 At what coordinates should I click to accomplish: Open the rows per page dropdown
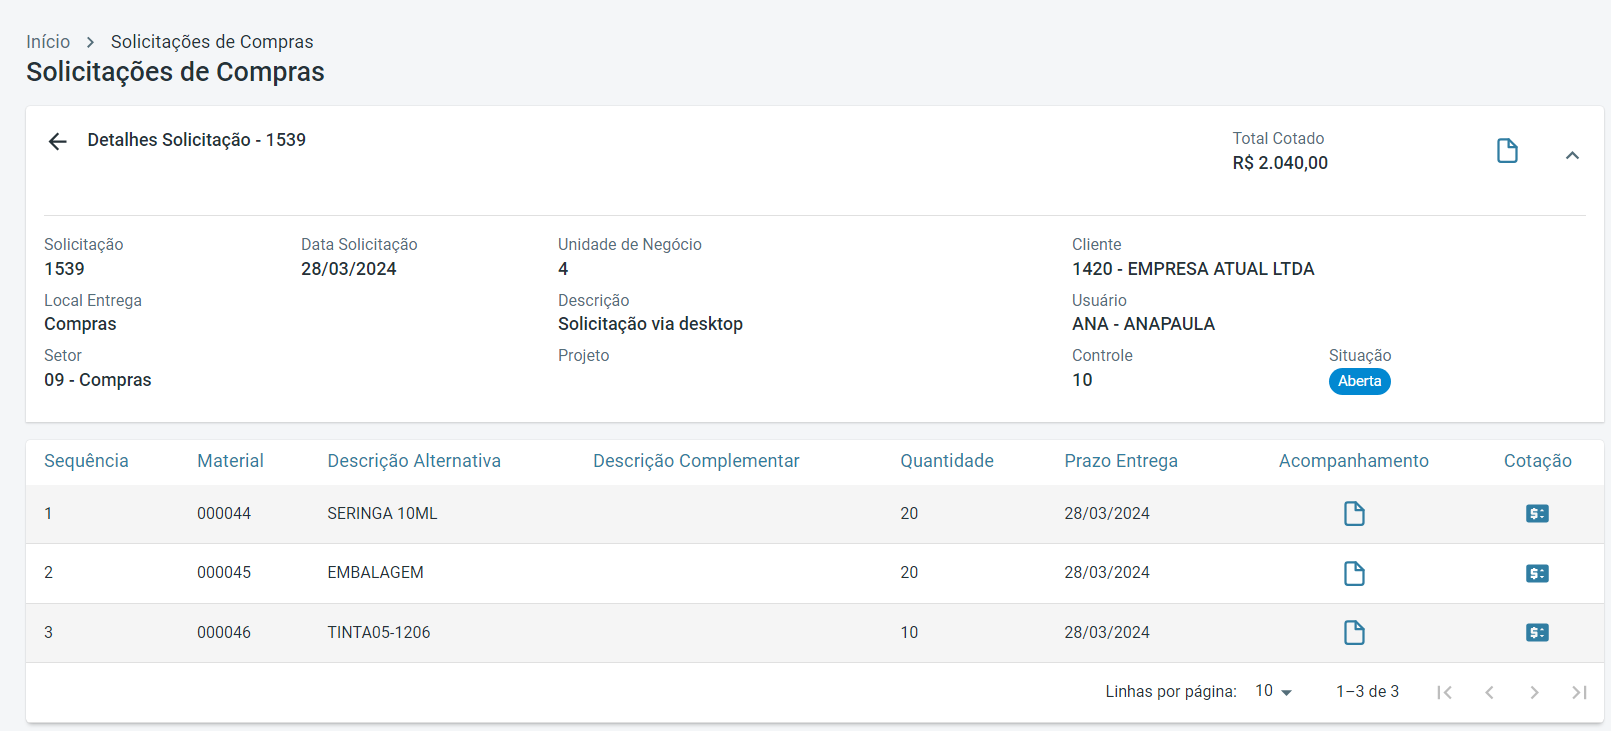[1274, 691]
